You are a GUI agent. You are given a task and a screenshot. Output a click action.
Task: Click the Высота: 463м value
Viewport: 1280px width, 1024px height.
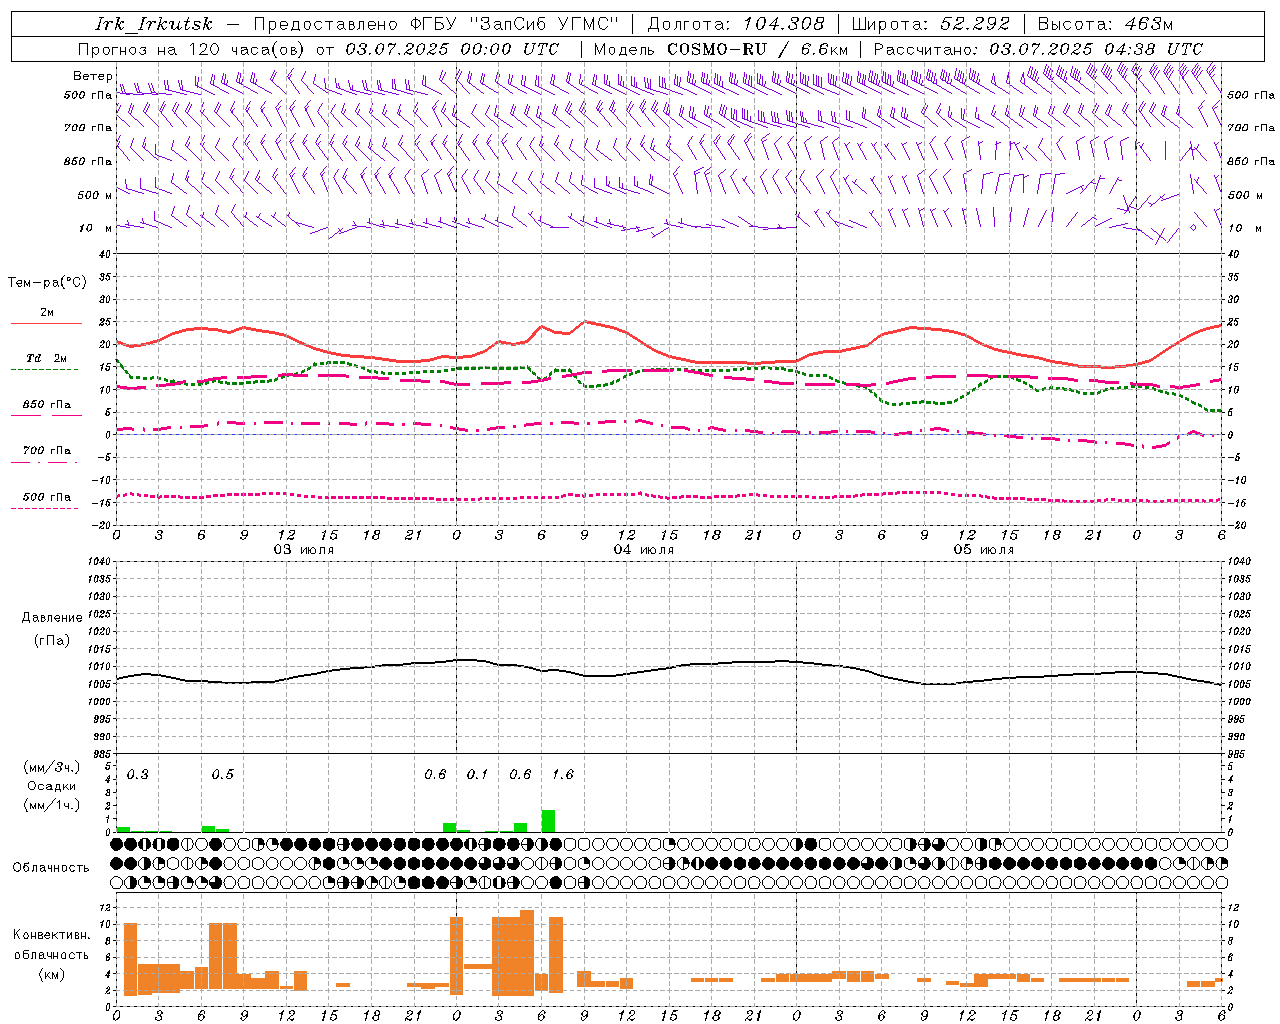click(1105, 24)
